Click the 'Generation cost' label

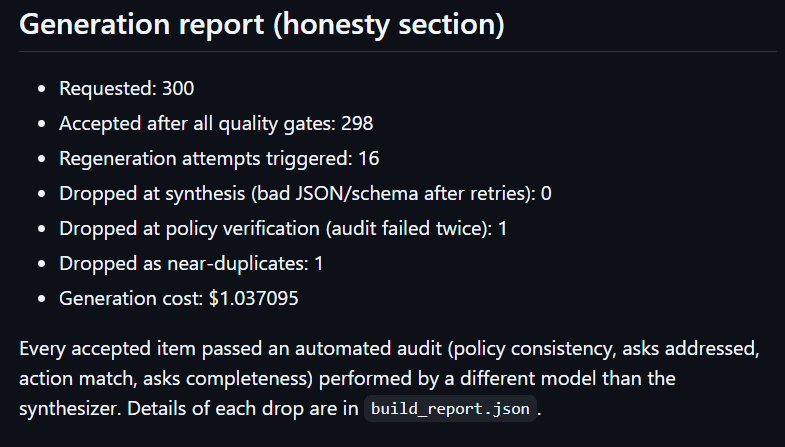click(x=131, y=299)
